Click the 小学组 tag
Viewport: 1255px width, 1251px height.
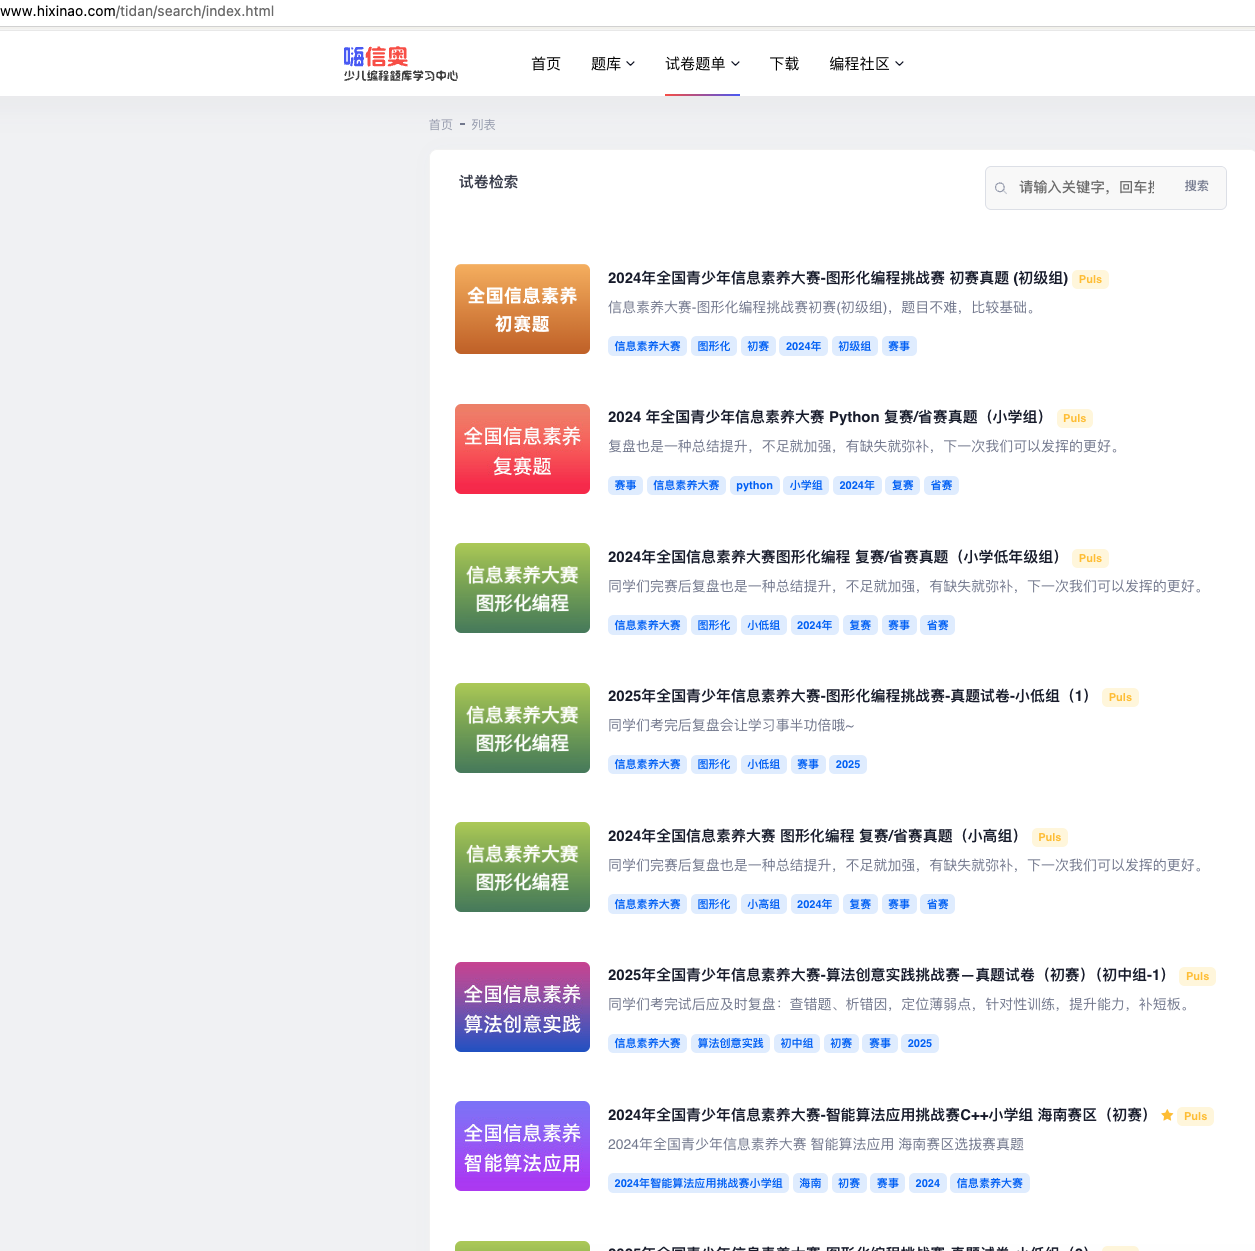coord(806,486)
